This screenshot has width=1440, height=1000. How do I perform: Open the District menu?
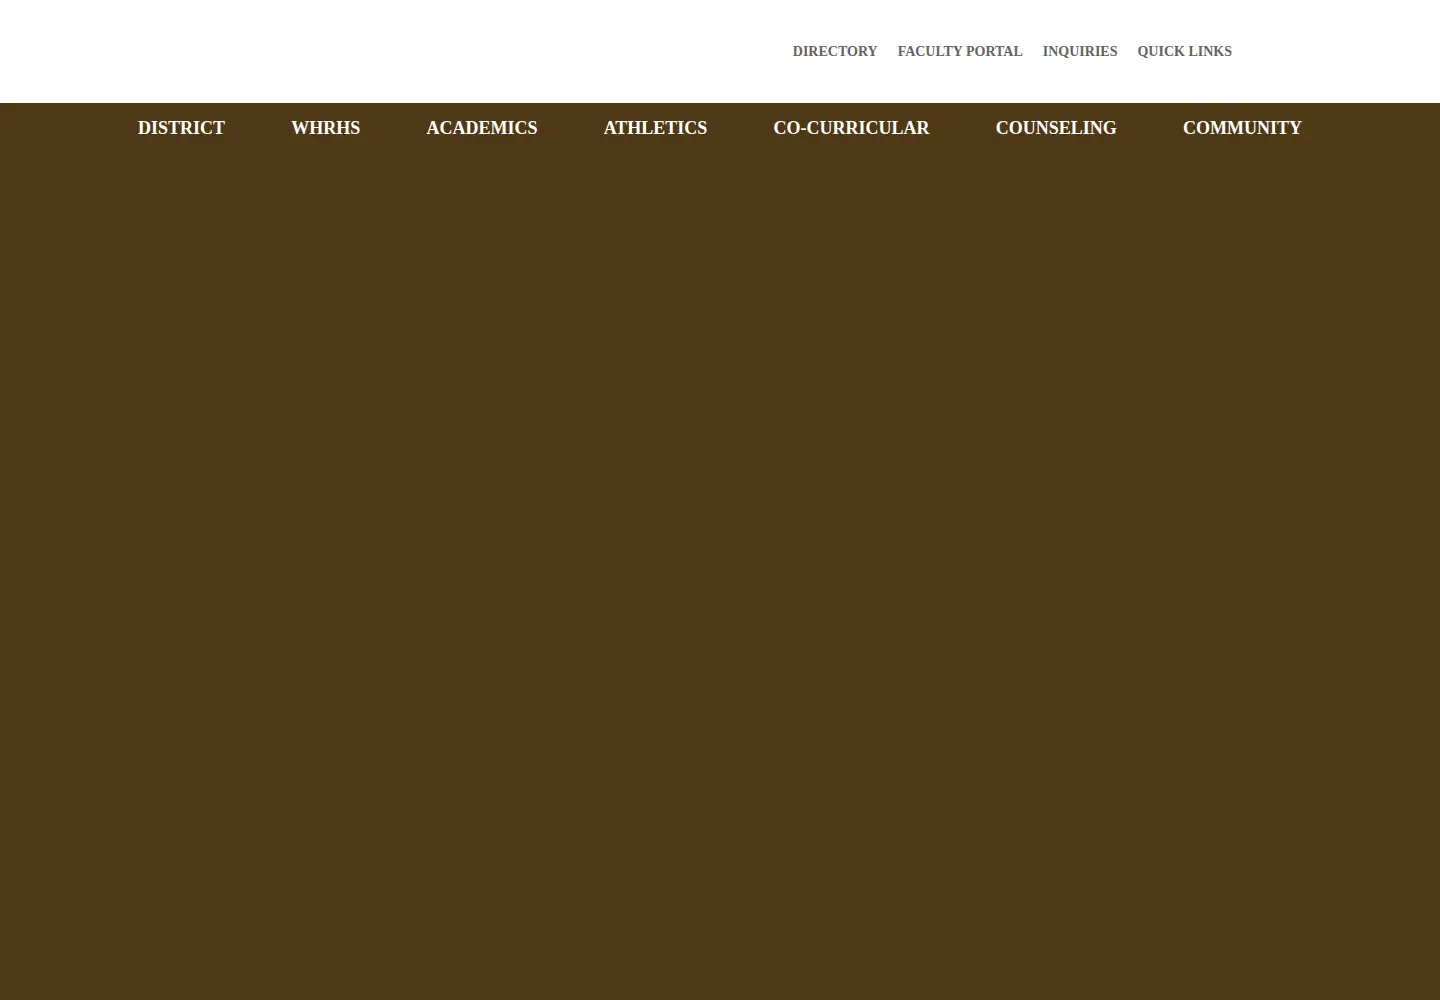tap(181, 128)
